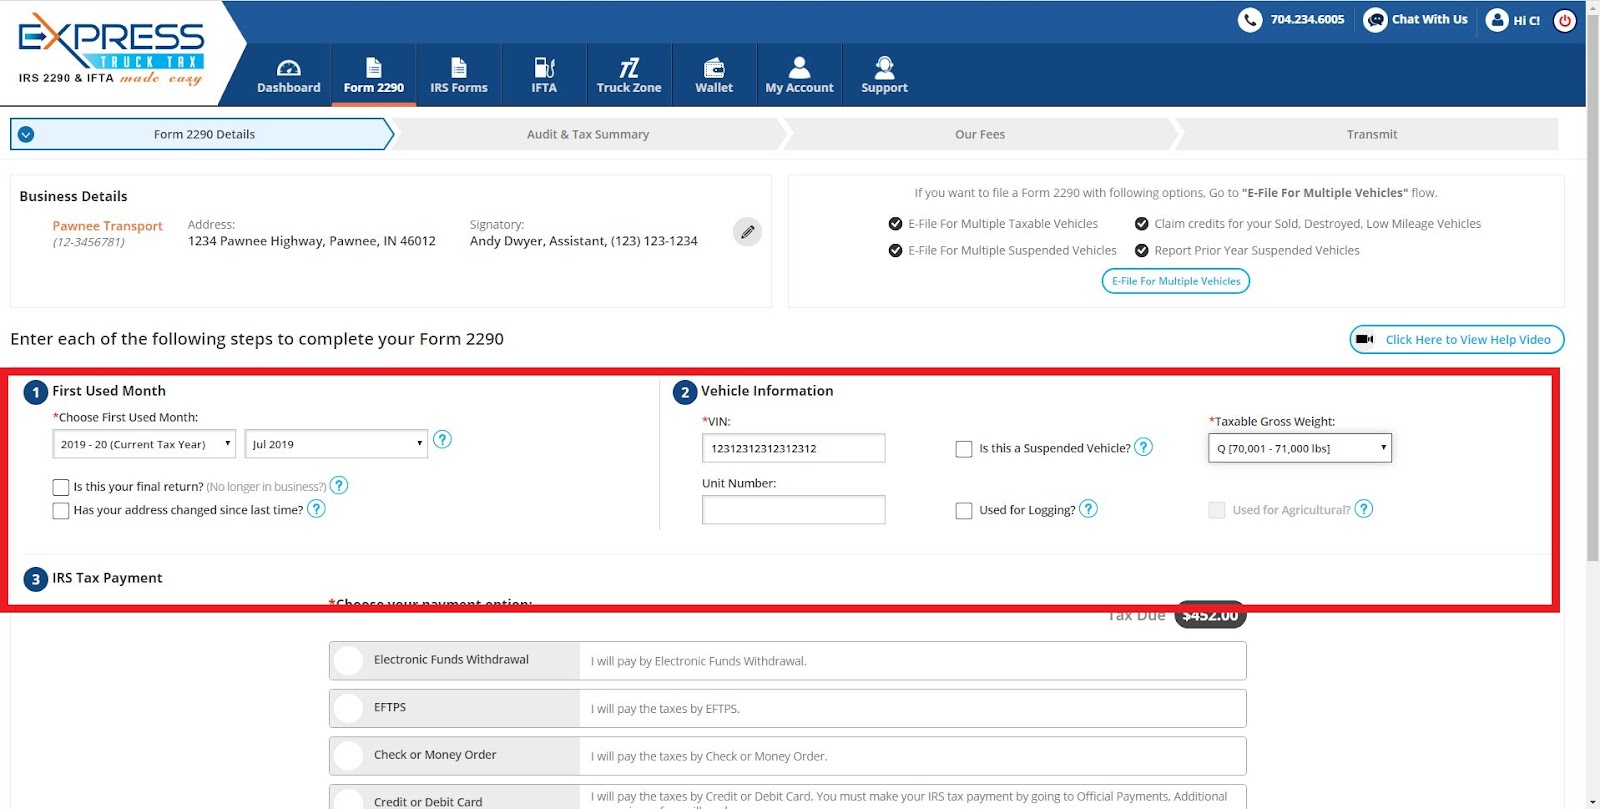Image resolution: width=1600 pixels, height=809 pixels.
Task: Open the Jul 2019 month dropdown
Action: coord(336,444)
